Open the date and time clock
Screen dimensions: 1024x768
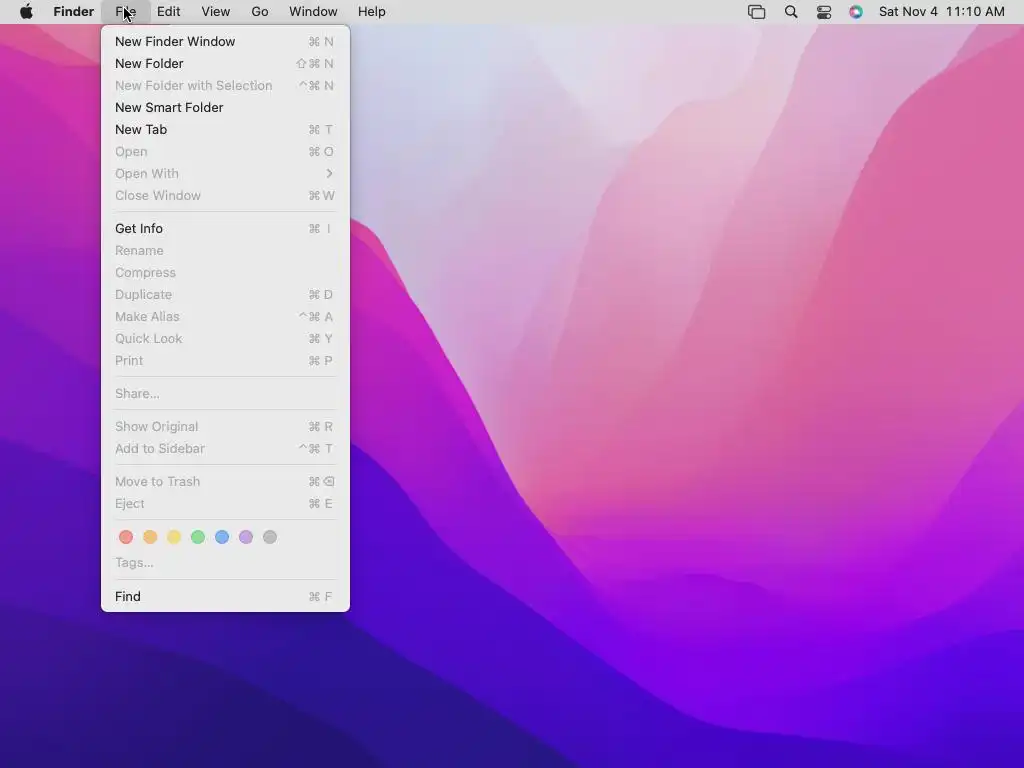click(942, 12)
